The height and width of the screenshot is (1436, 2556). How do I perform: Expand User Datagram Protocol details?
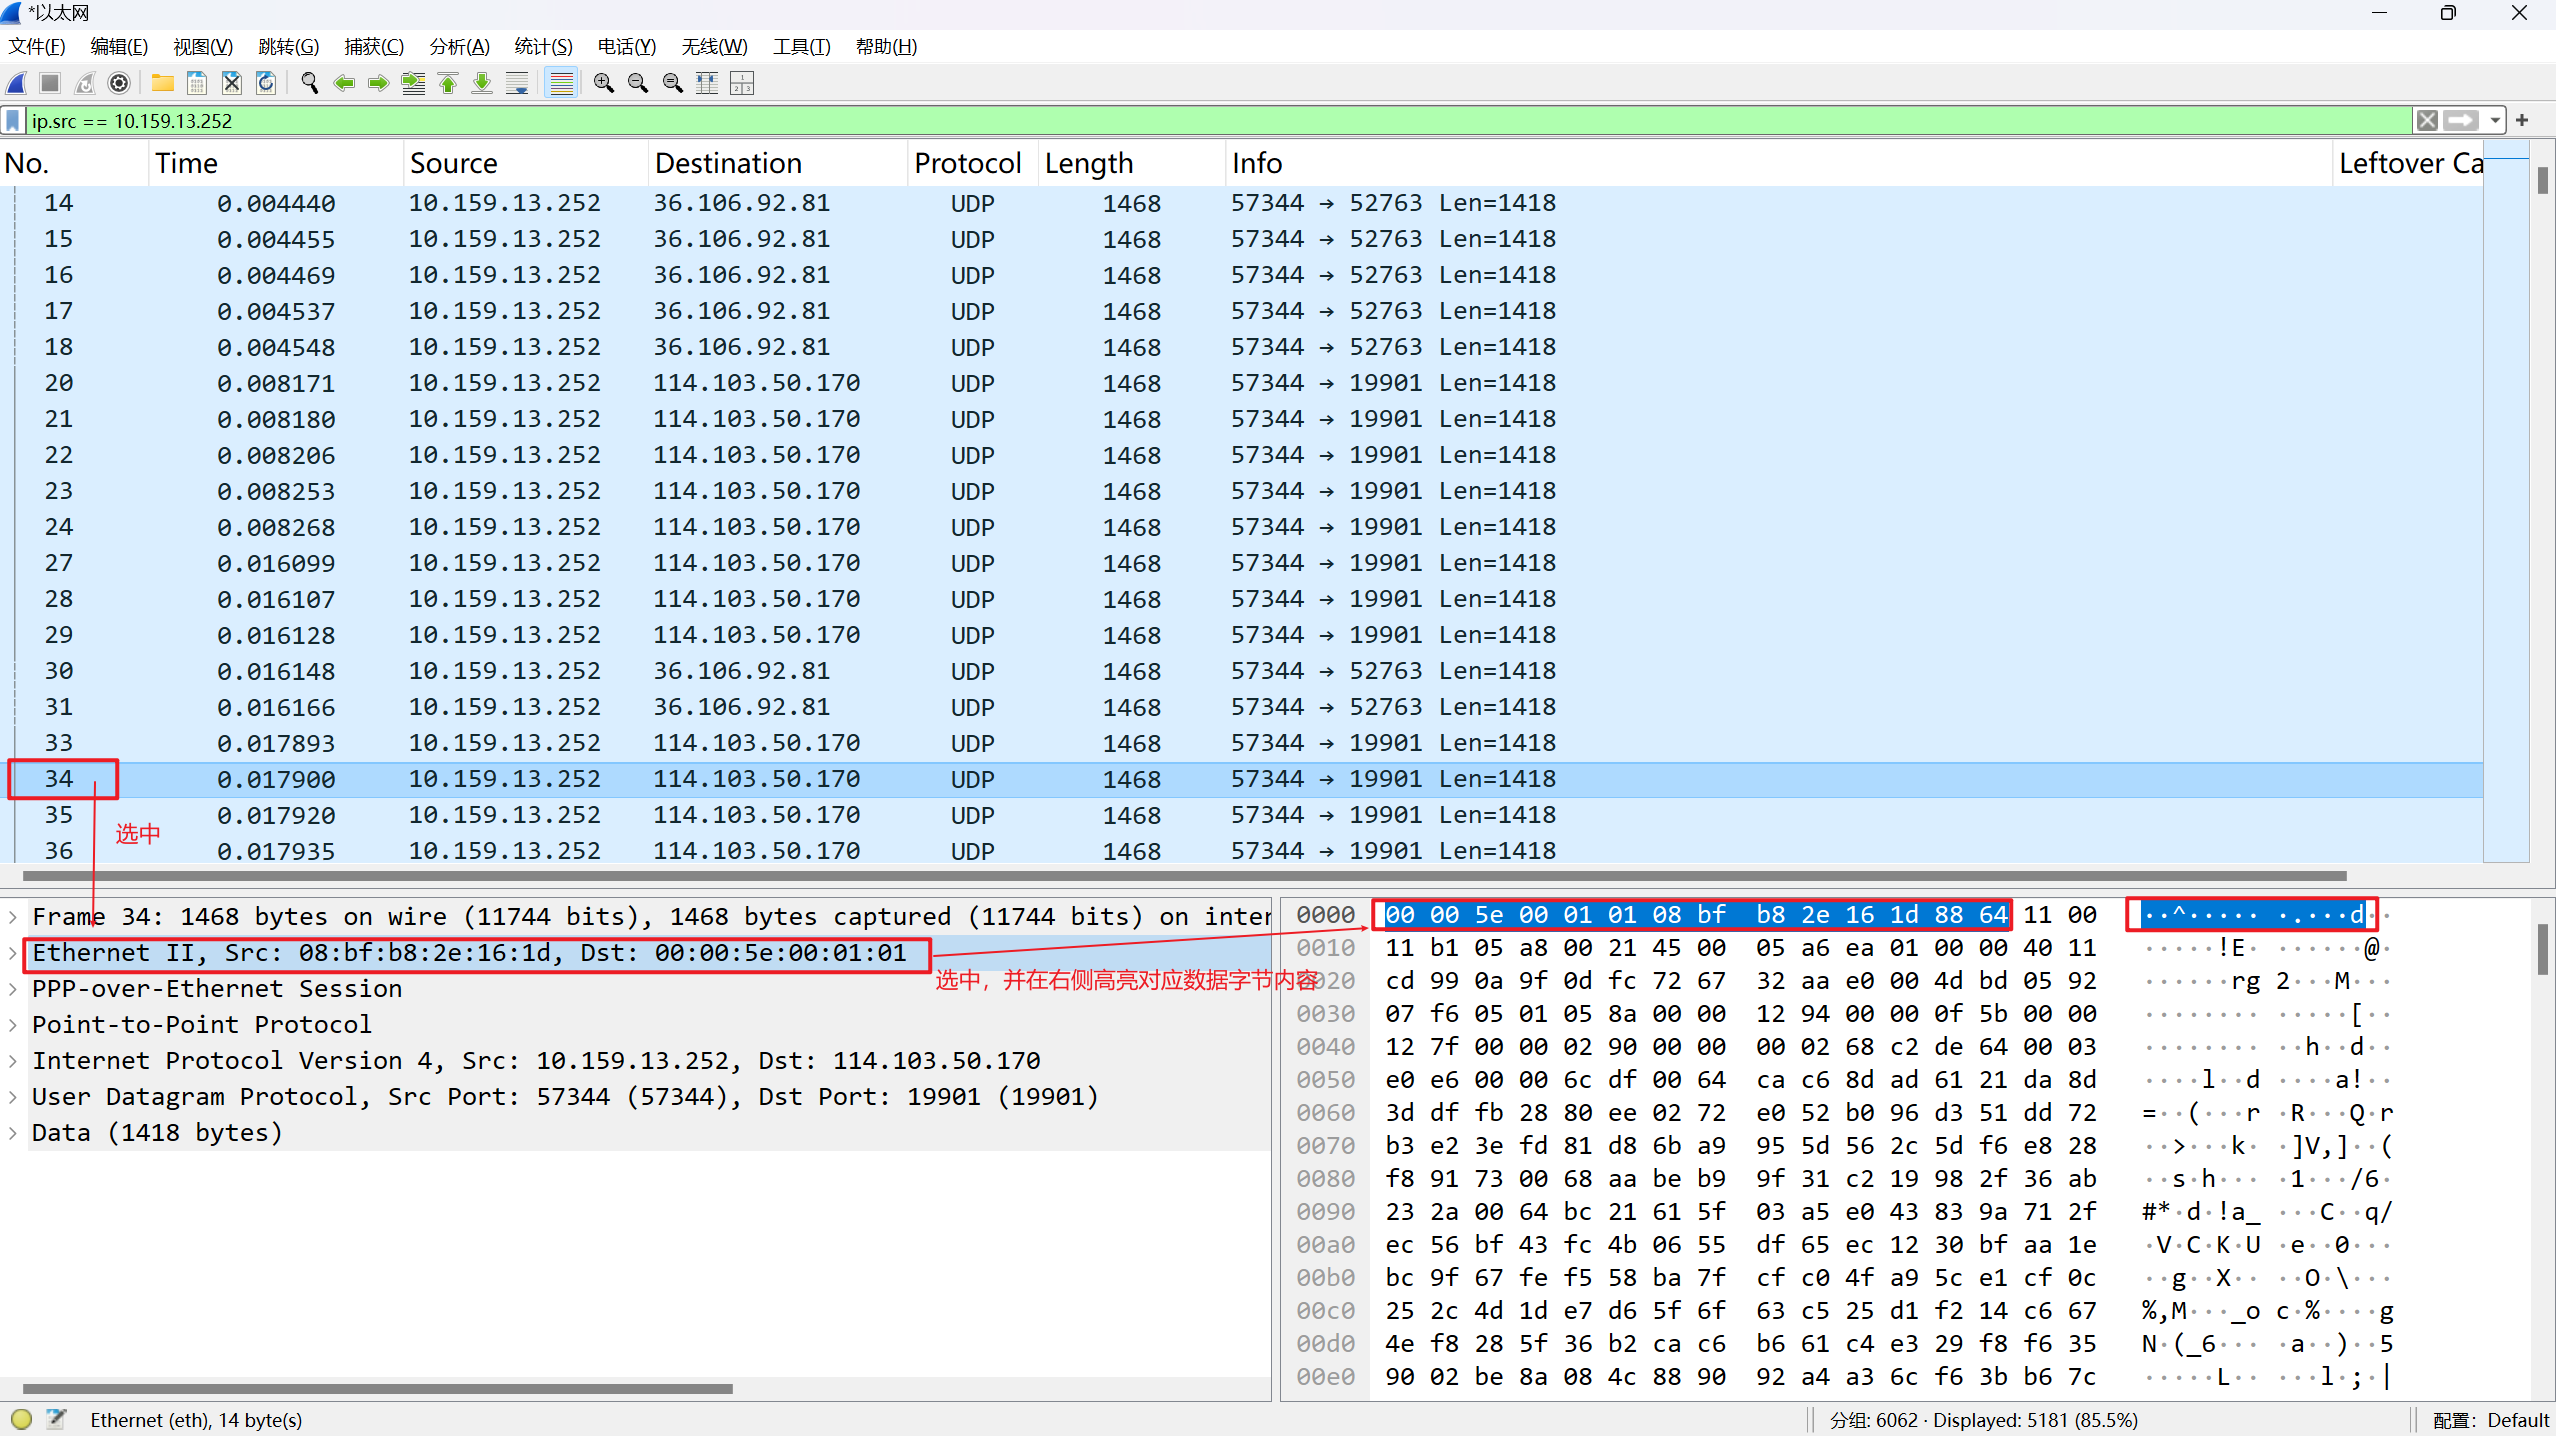coord(12,1097)
